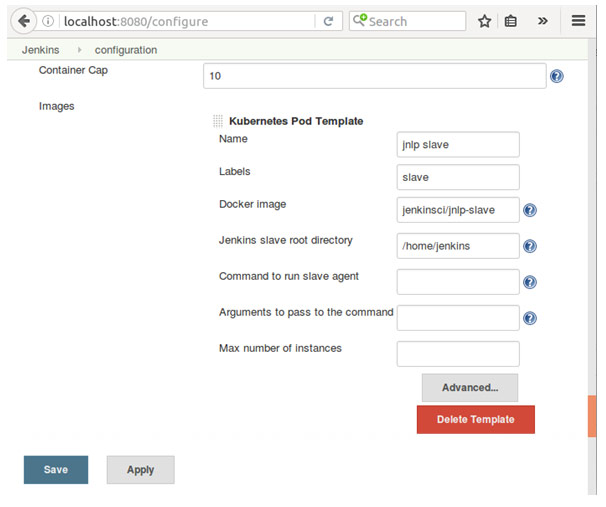Reload the page with refresh icon
The image size is (606, 507).
(328, 21)
